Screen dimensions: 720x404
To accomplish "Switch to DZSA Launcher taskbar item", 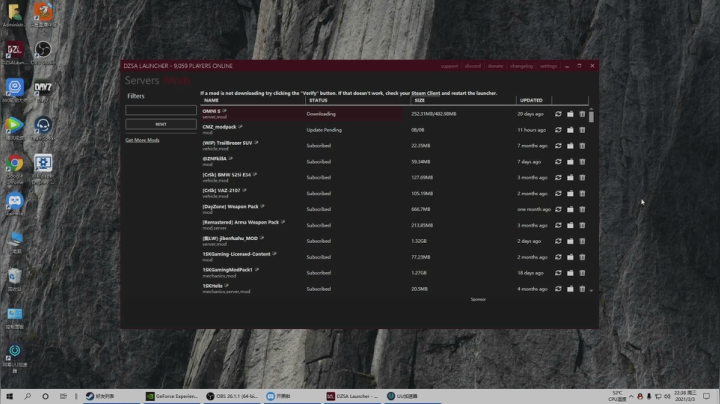I will coord(352,396).
